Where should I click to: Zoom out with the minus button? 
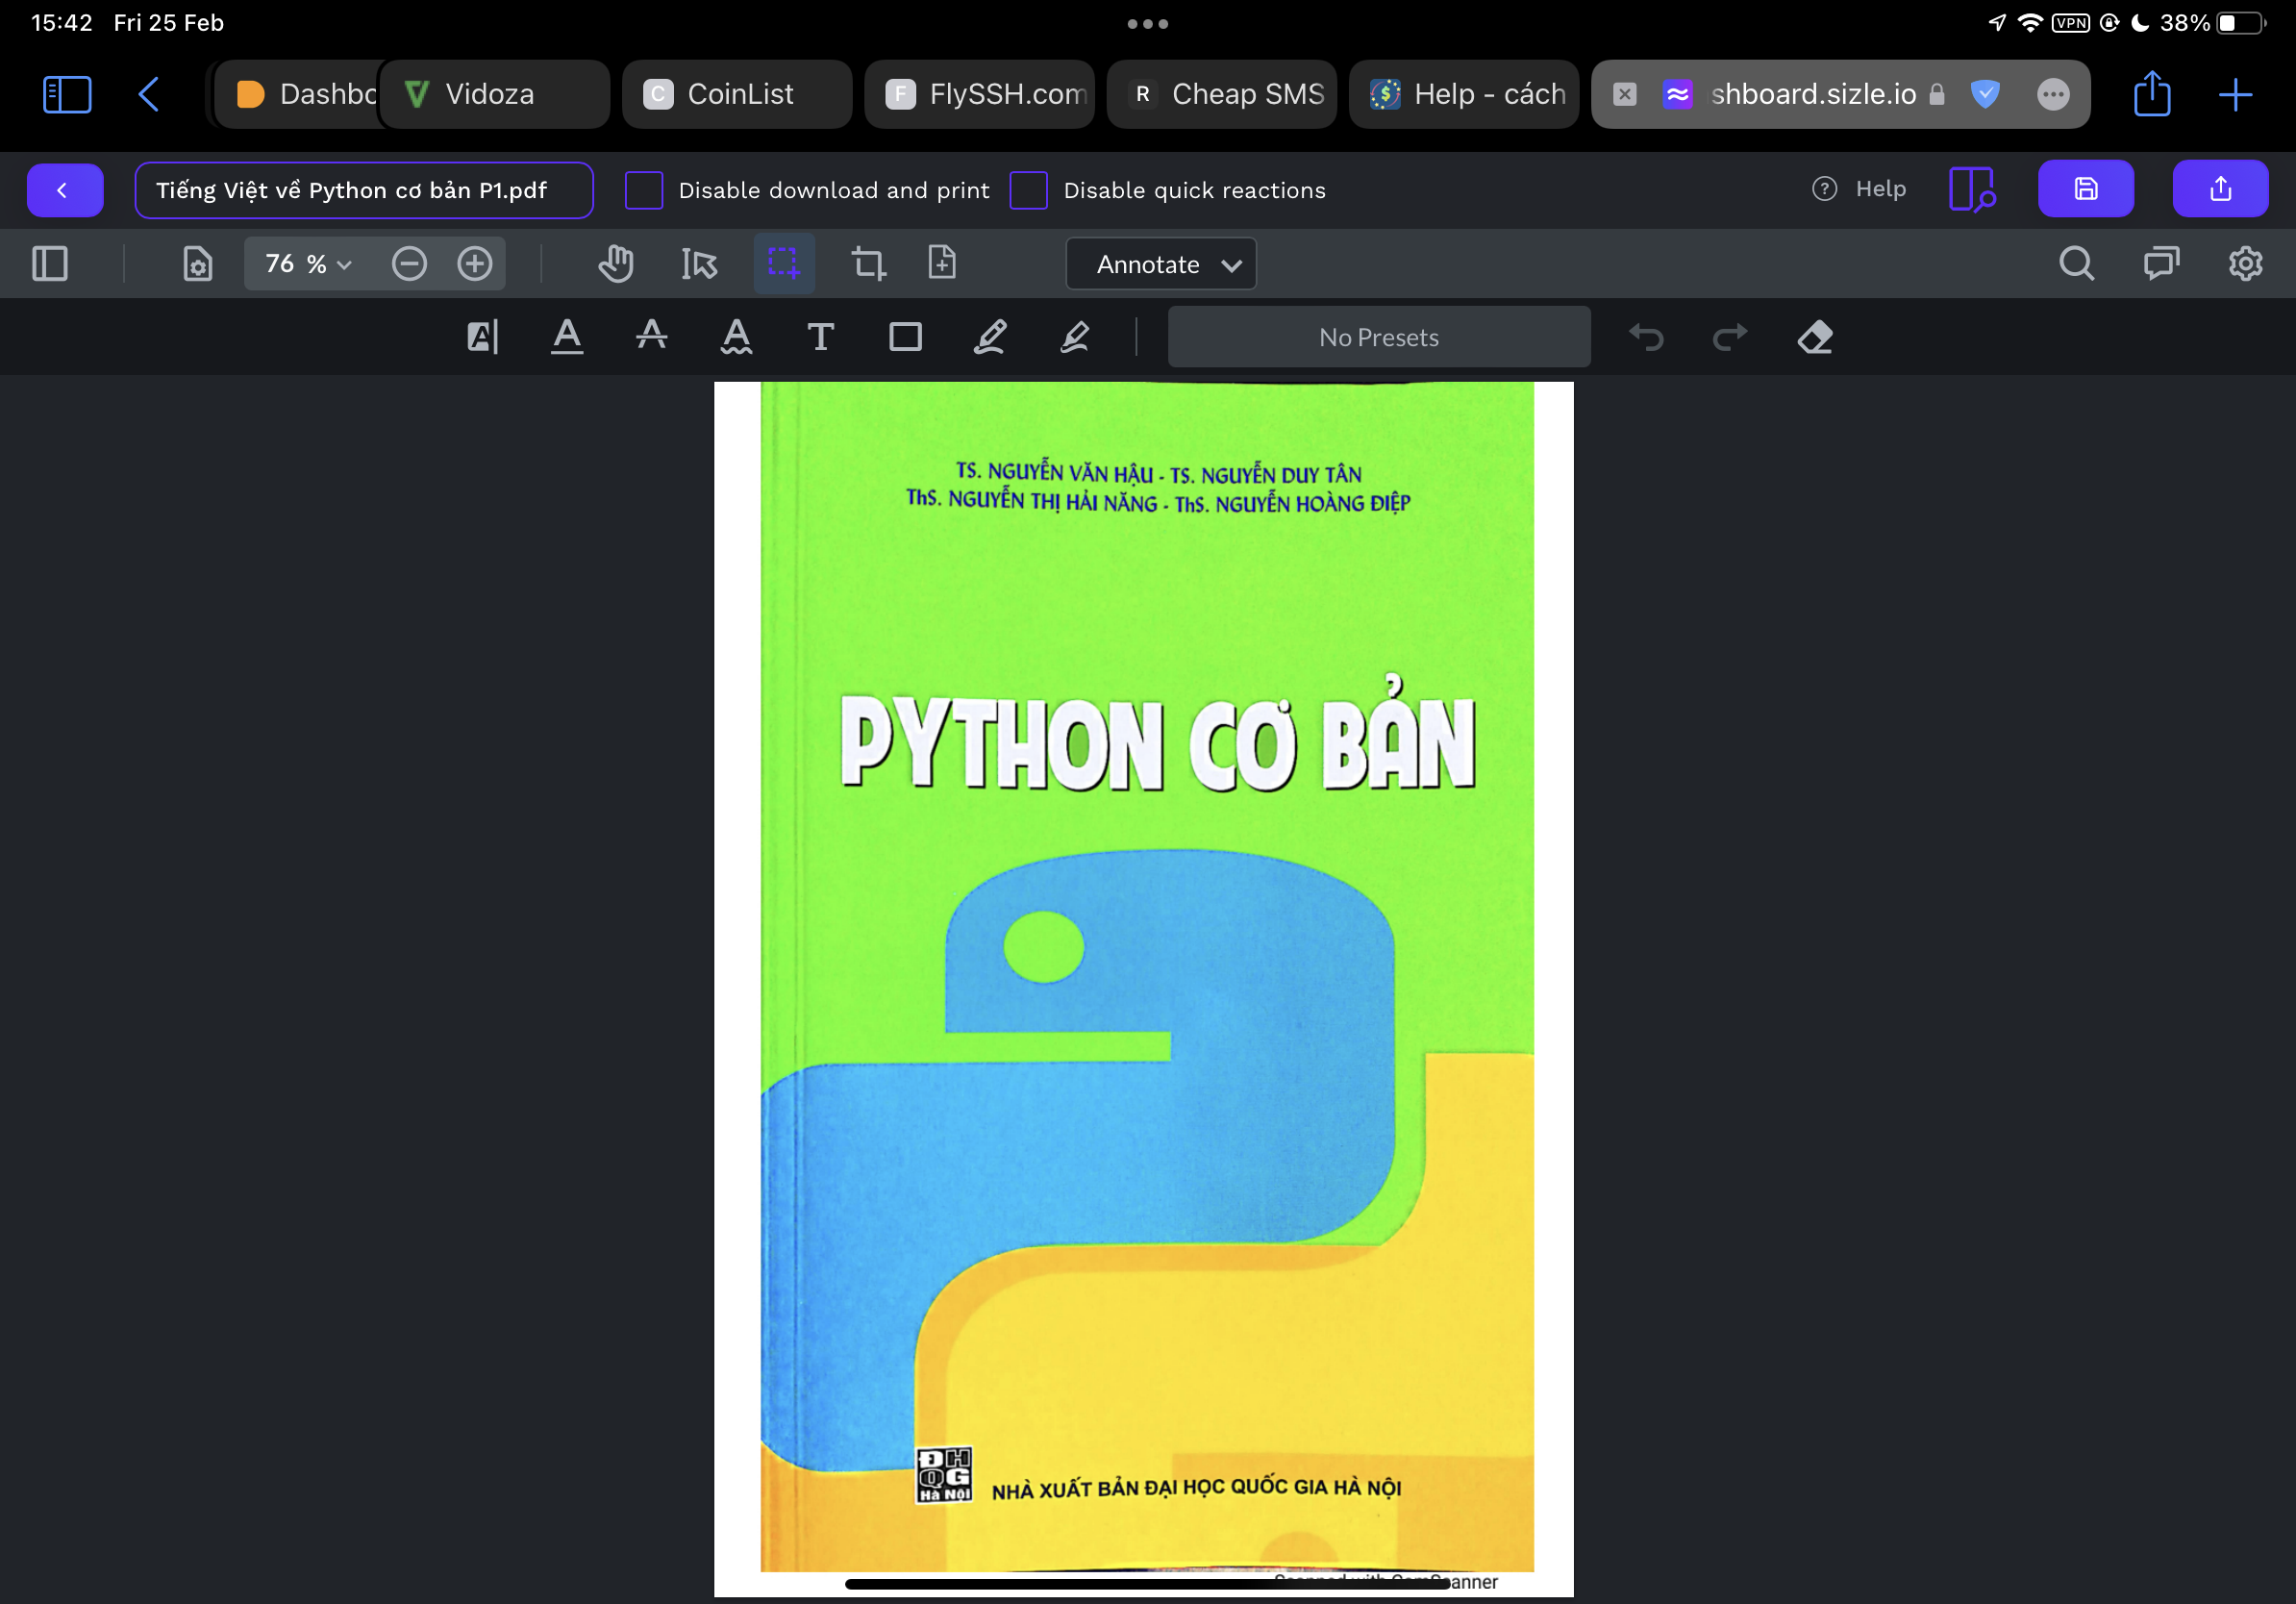coord(409,264)
